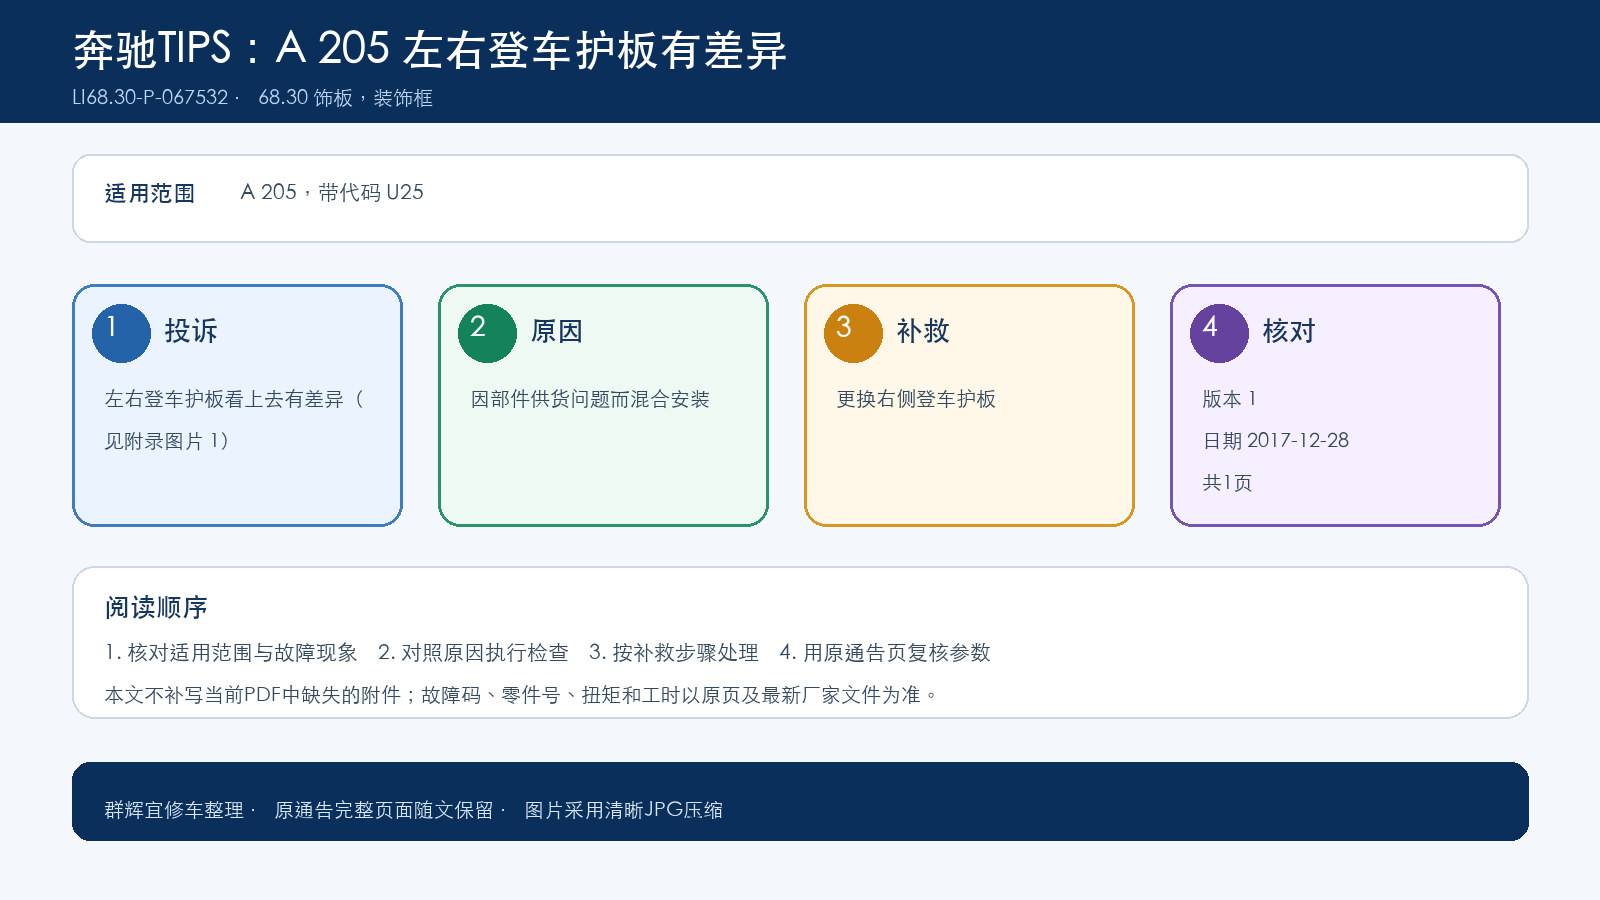The width and height of the screenshot is (1600, 900).
Task: Click footer text 群辉宜修车整理
Action: pos(174,810)
